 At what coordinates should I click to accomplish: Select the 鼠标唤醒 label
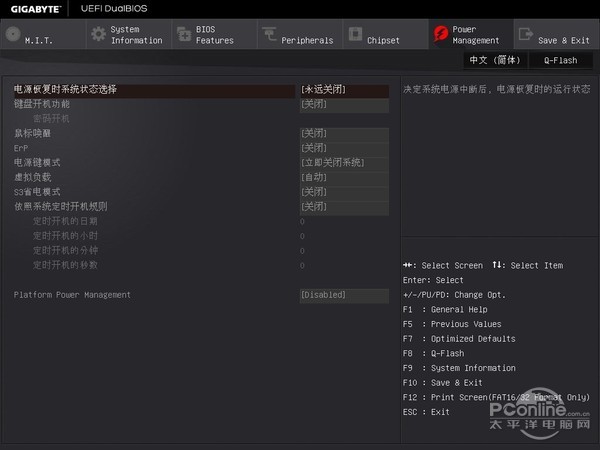point(33,134)
